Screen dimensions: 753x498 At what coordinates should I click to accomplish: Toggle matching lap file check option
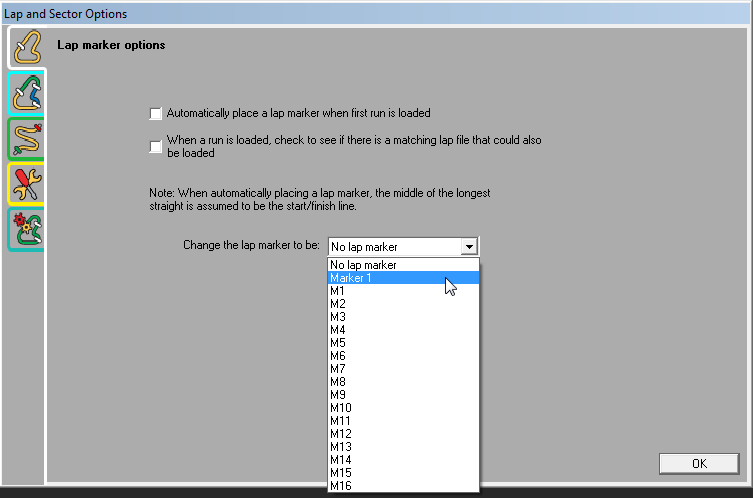(155, 147)
